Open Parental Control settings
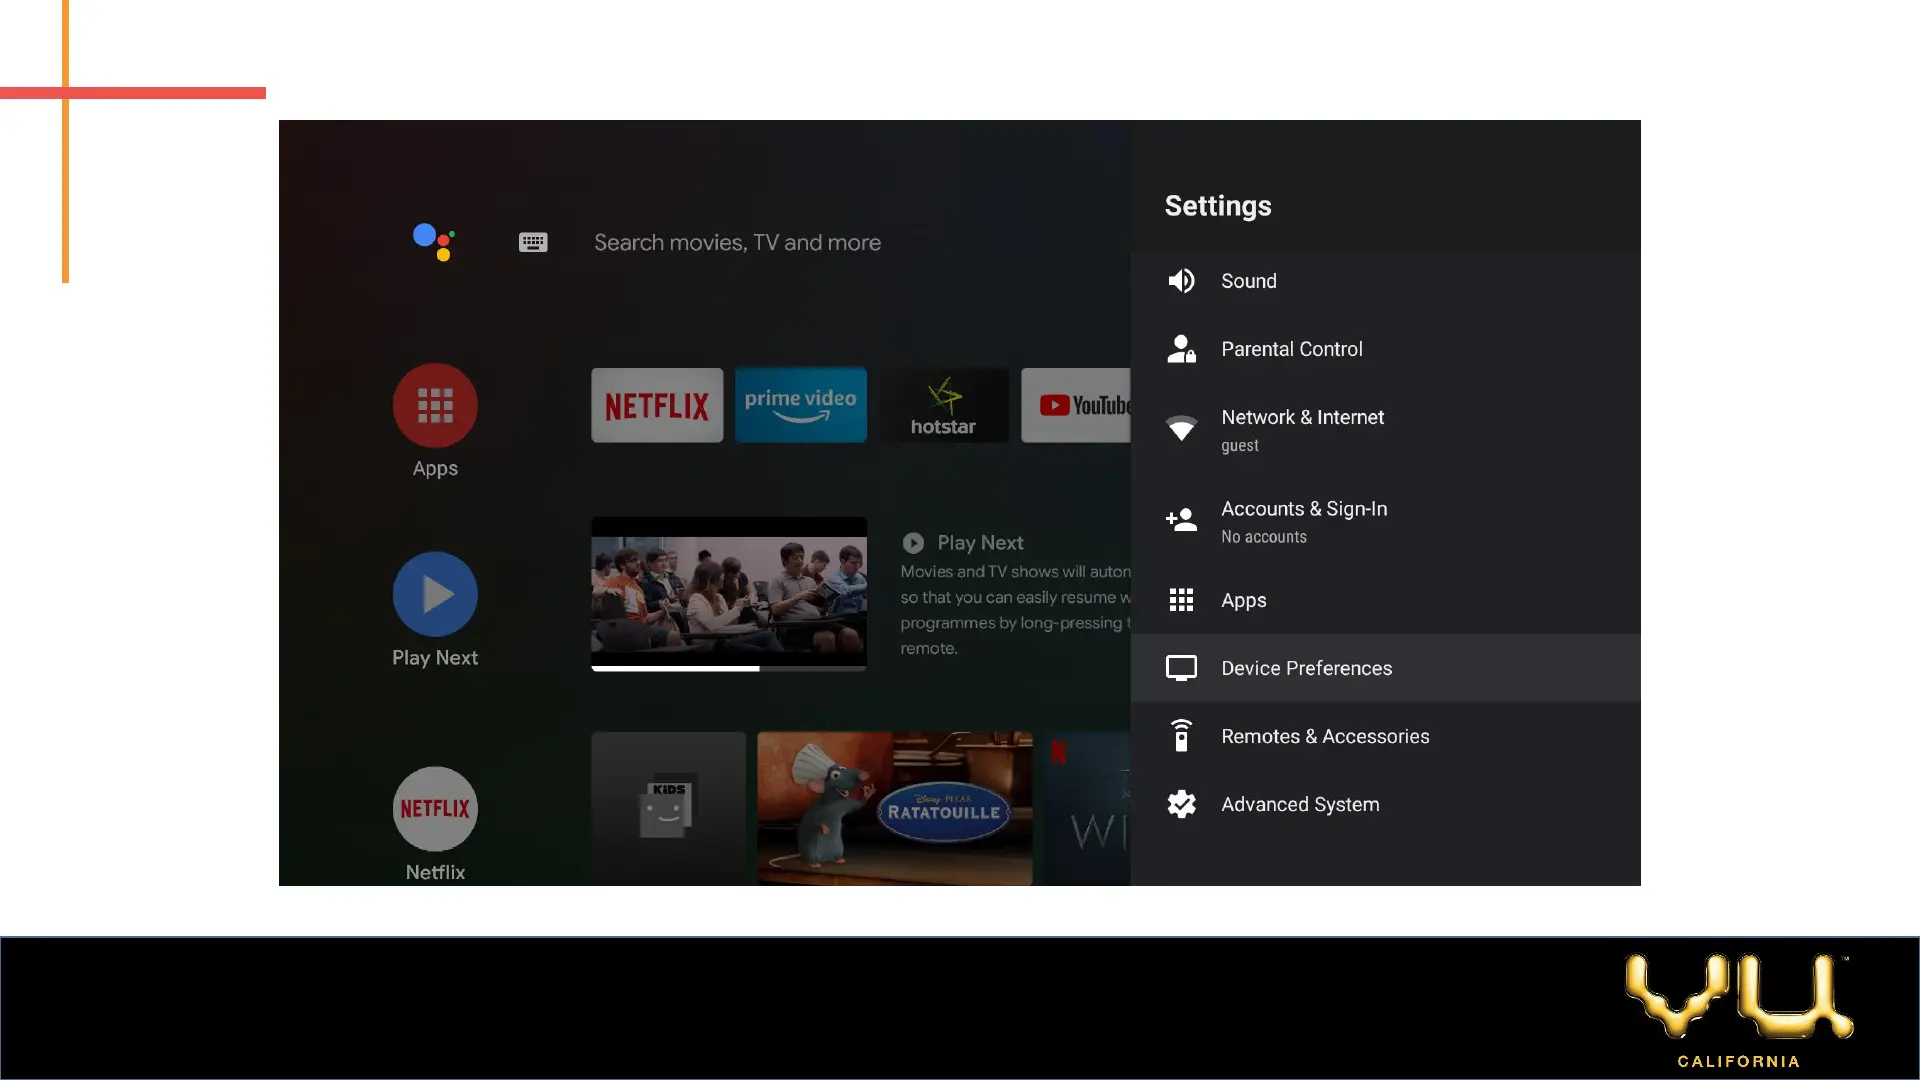Image resolution: width=1920 pixels, height=1080 pixels. click(1291, 349)
